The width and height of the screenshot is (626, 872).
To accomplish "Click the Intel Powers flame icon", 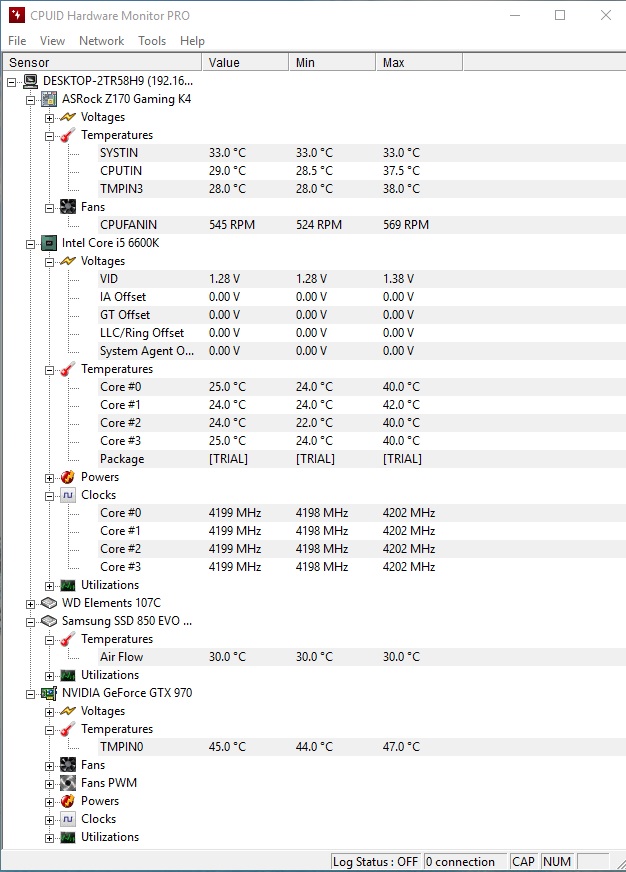I will 68,477.
